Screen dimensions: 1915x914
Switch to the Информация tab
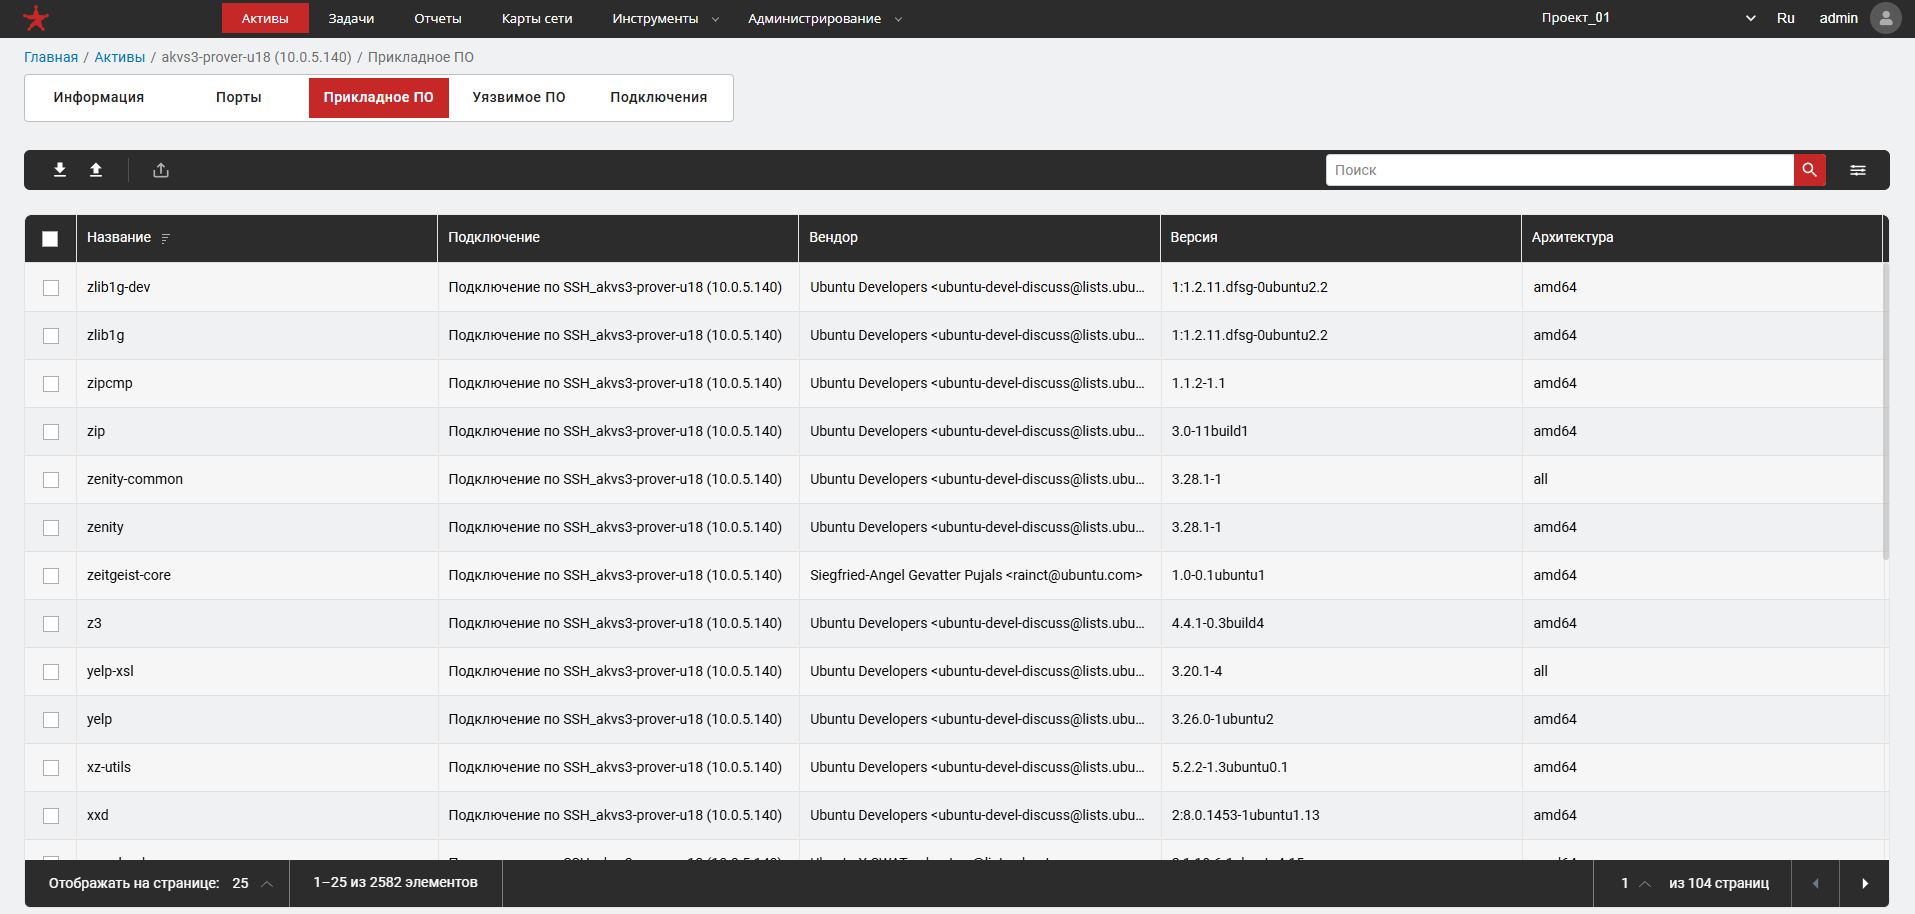[x=99, y=98]
